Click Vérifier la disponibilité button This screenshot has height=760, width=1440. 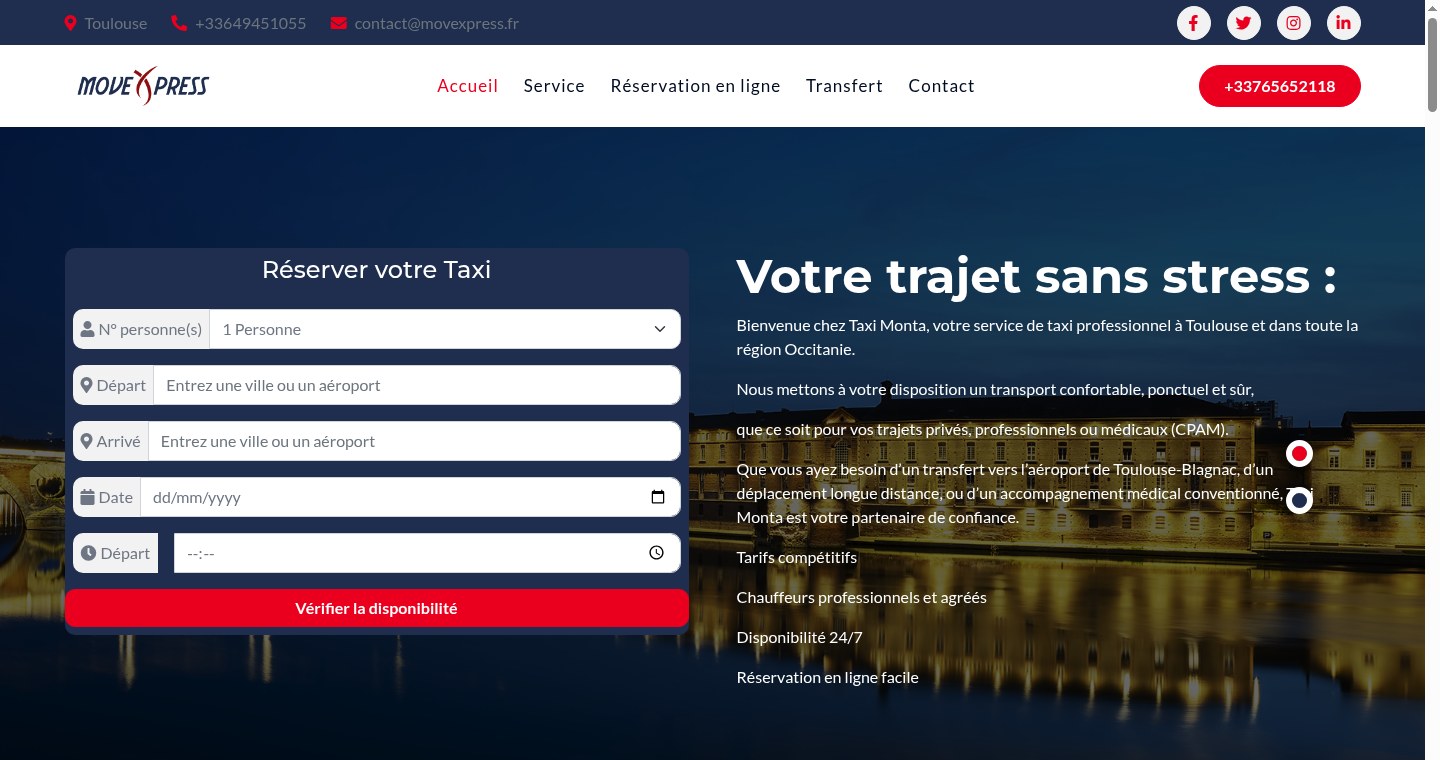(377, 608)
